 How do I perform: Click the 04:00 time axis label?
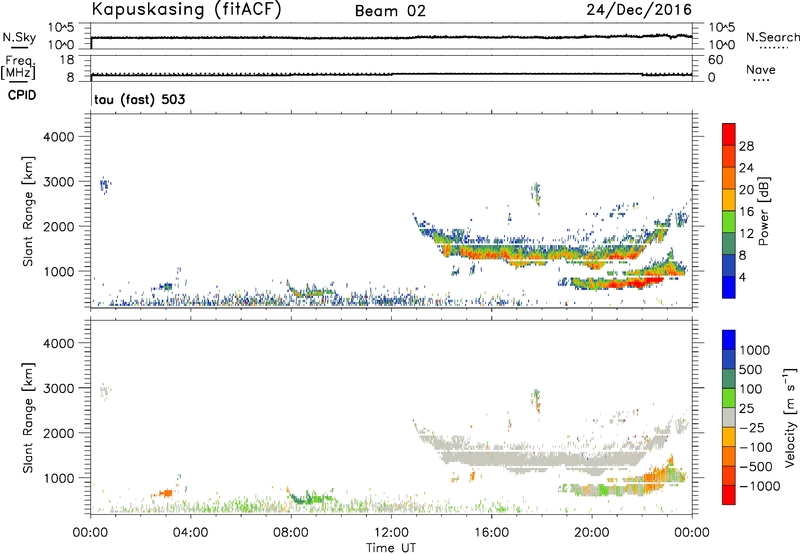(x=190, y=533)
